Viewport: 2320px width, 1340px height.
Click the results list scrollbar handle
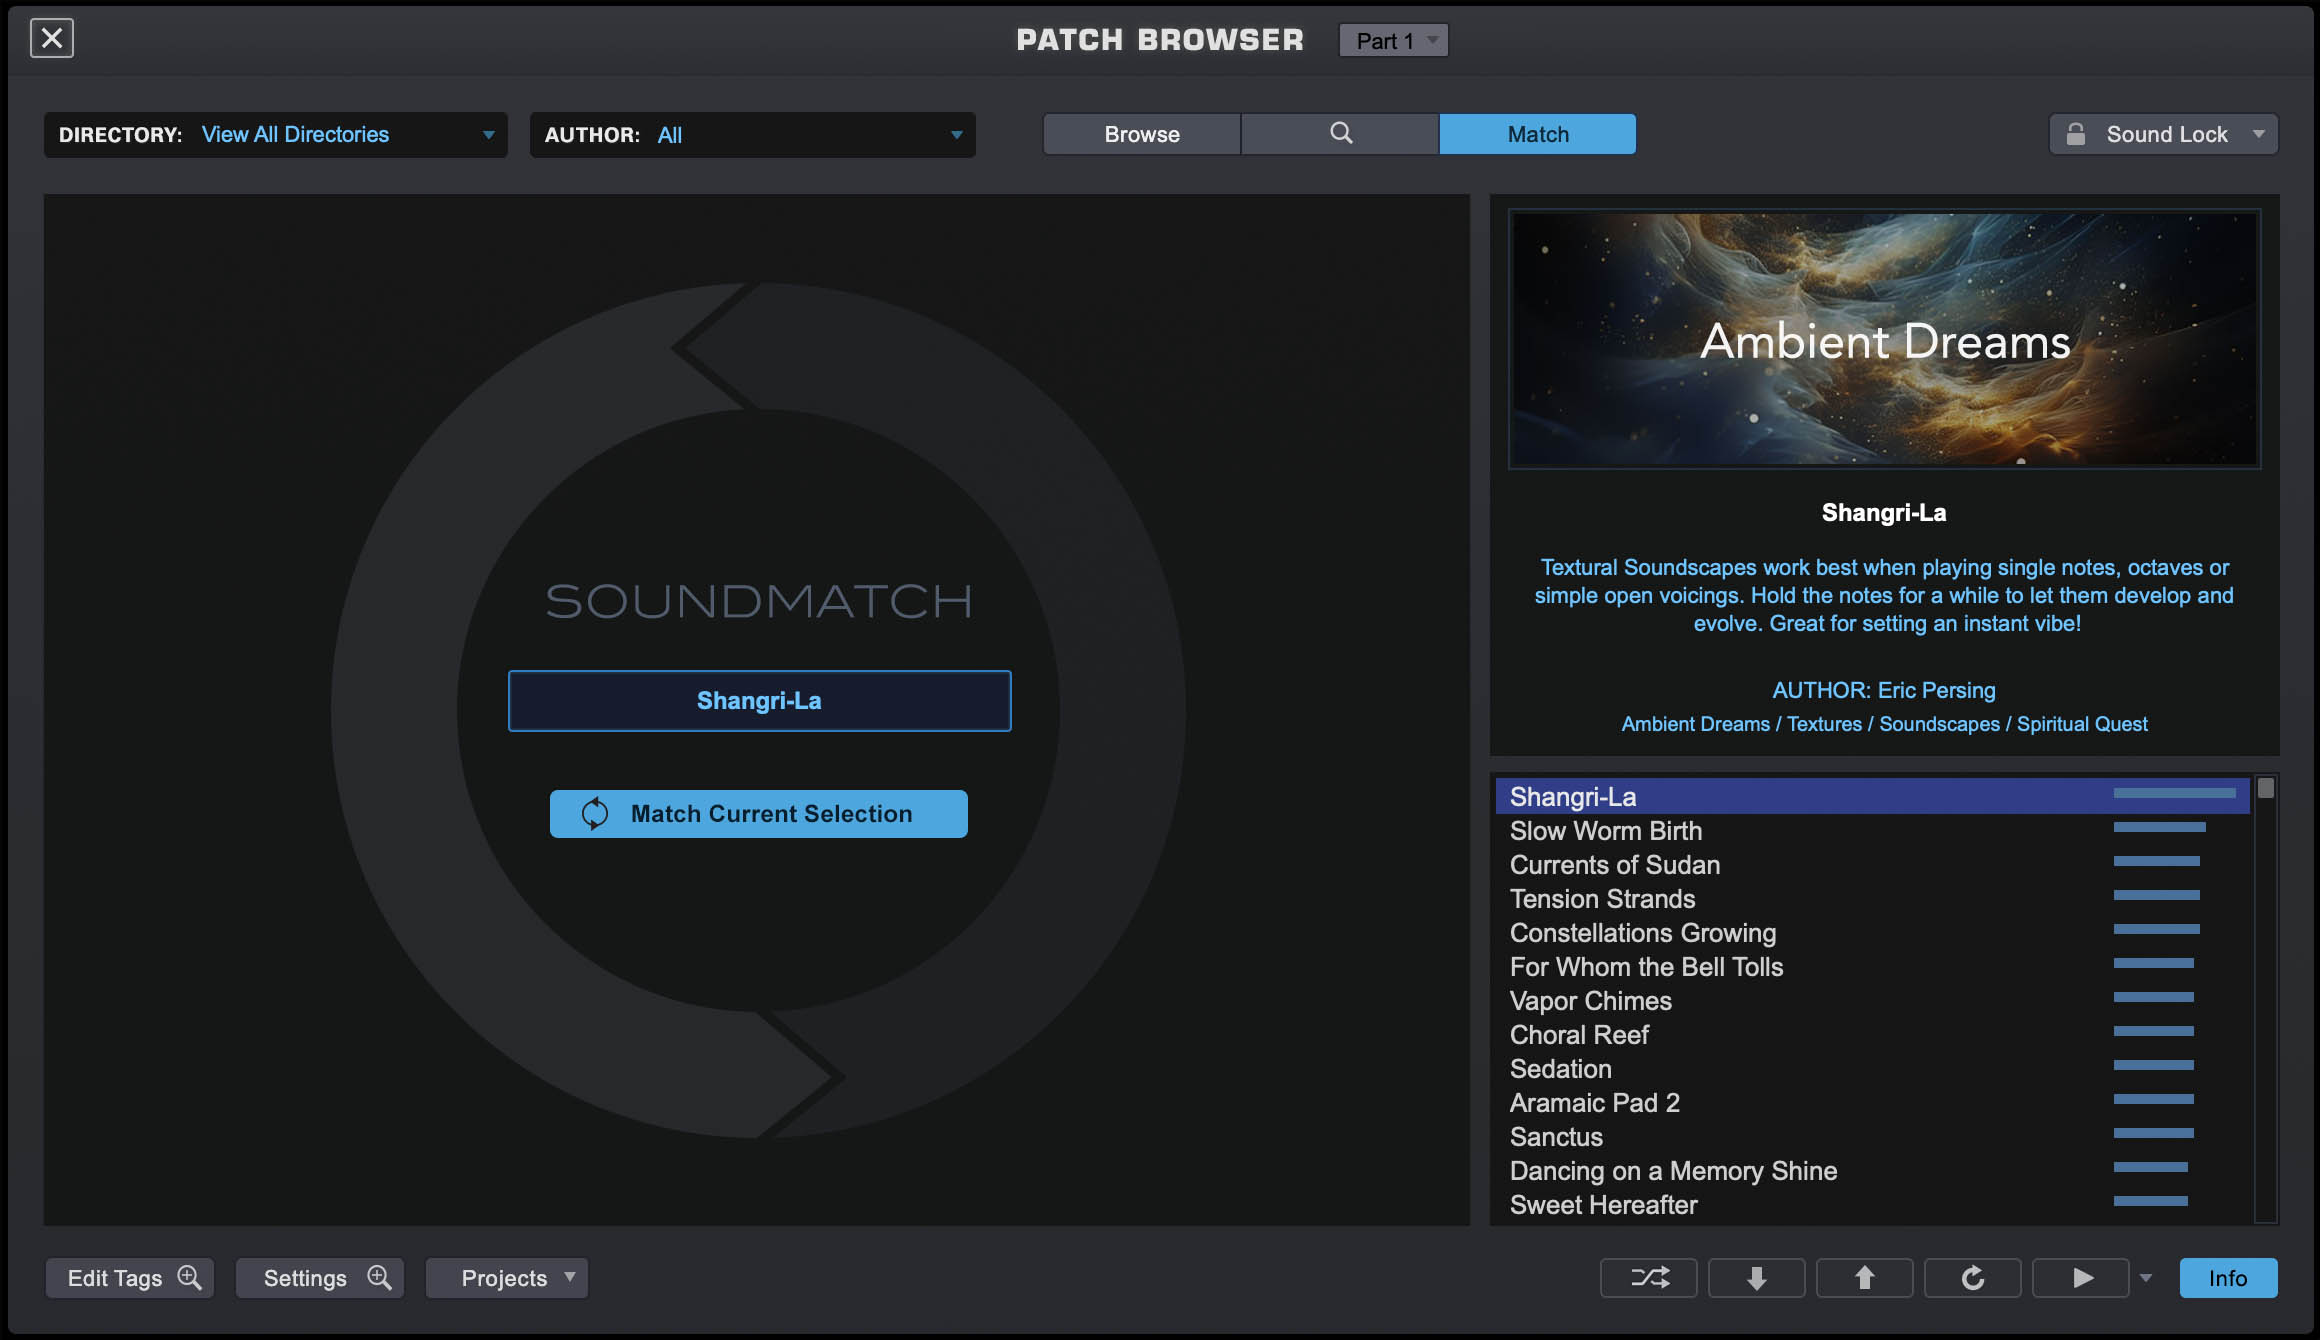click(x=2266, y=788)
